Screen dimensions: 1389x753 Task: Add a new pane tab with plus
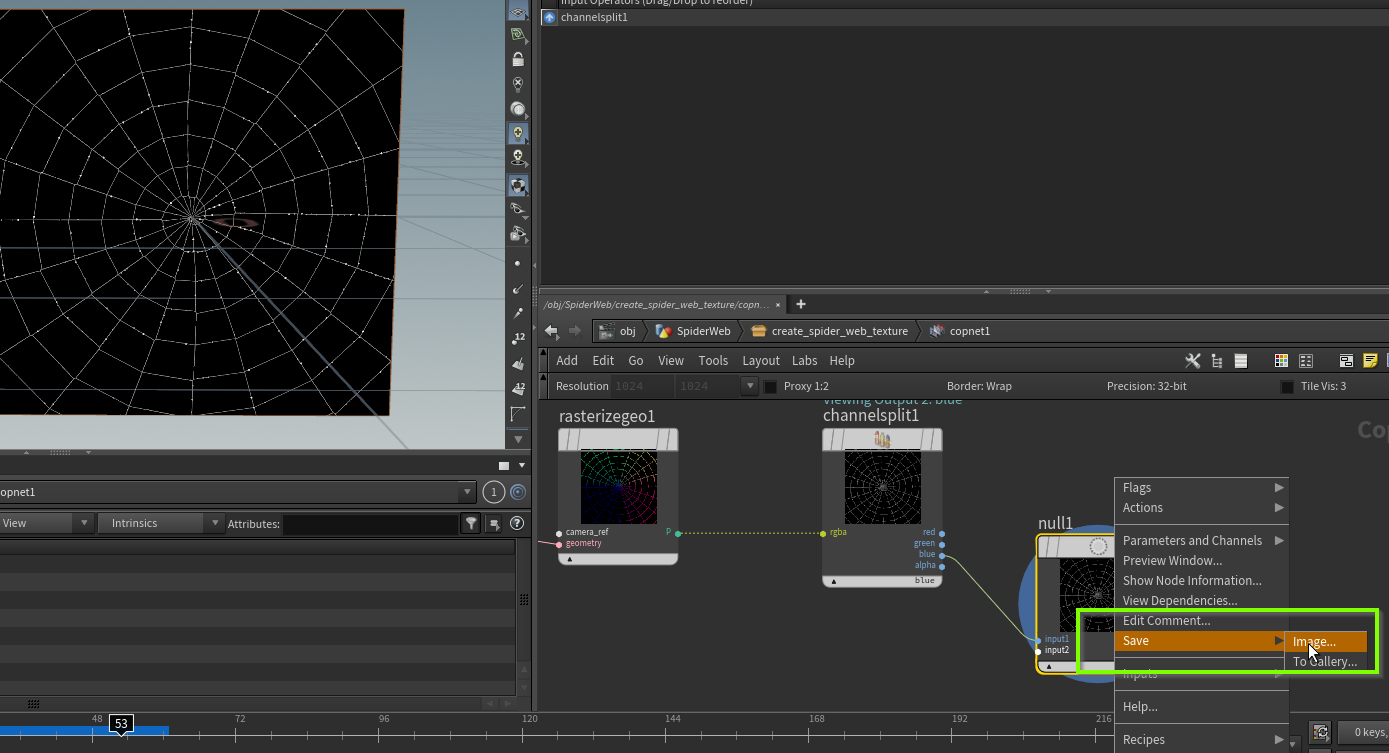pyautogui.click(x=800, y=304)
